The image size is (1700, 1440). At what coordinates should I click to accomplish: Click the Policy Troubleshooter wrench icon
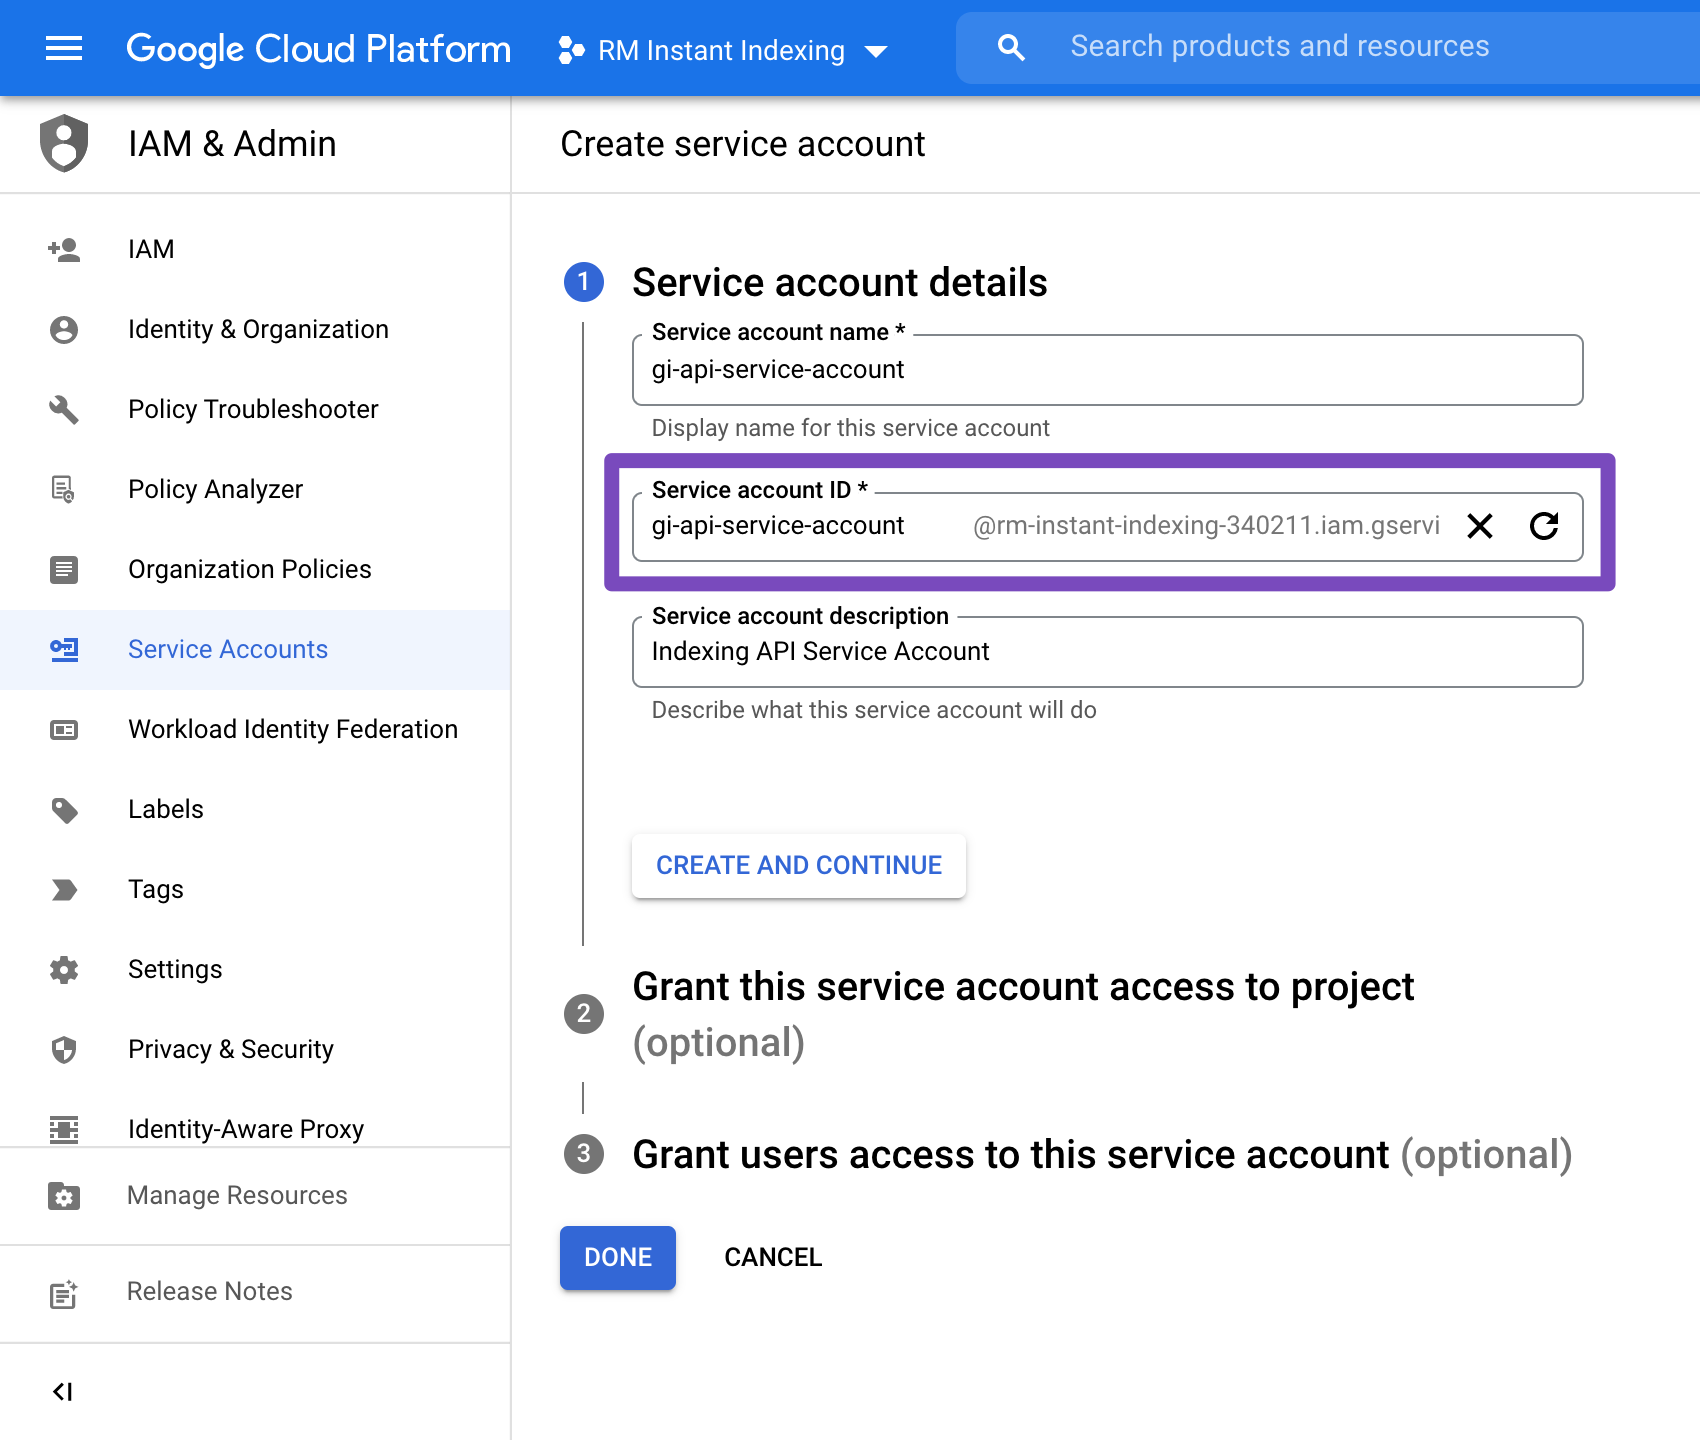(x=64, y=409)
